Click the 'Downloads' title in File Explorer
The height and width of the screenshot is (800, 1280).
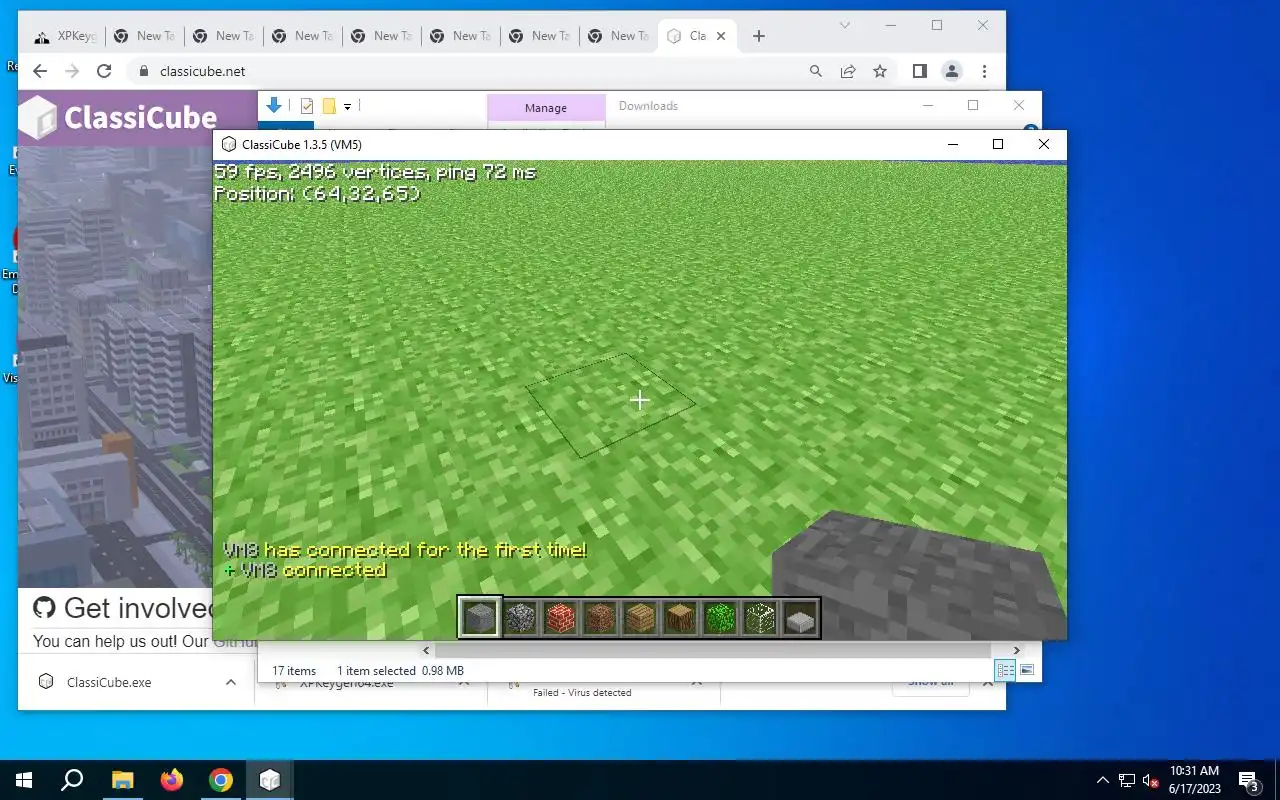pos(648,106)
